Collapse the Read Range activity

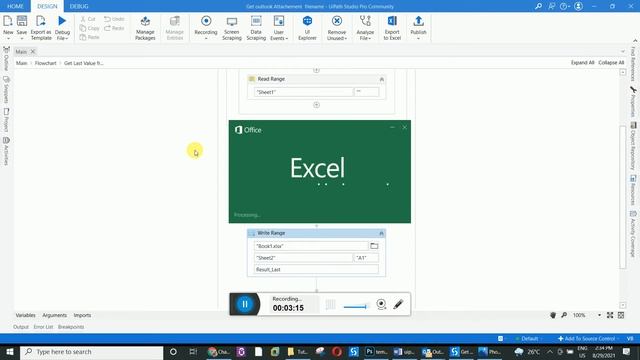point(382,79)
